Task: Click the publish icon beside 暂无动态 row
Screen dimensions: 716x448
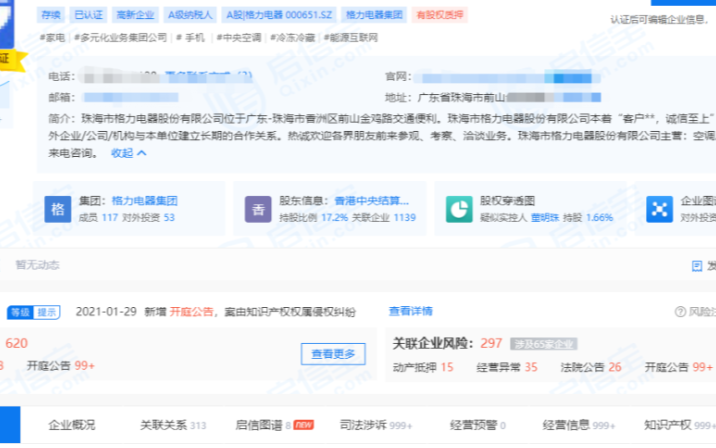Action: (697, 266)
